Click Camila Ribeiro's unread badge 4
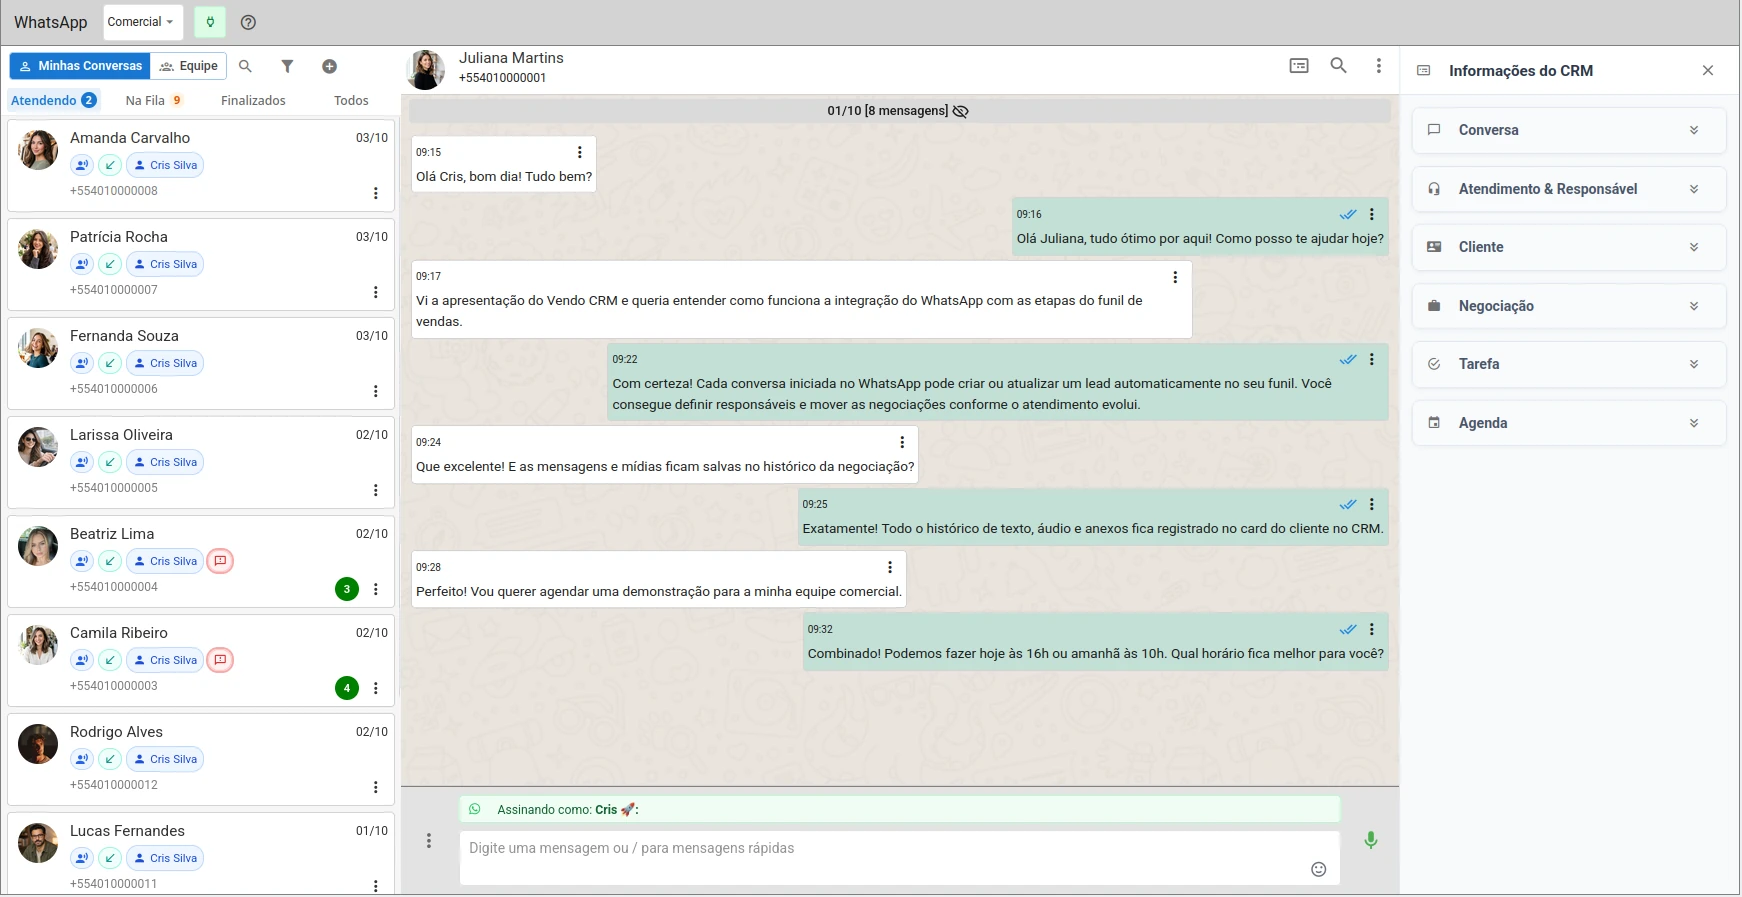 [347, 688]
